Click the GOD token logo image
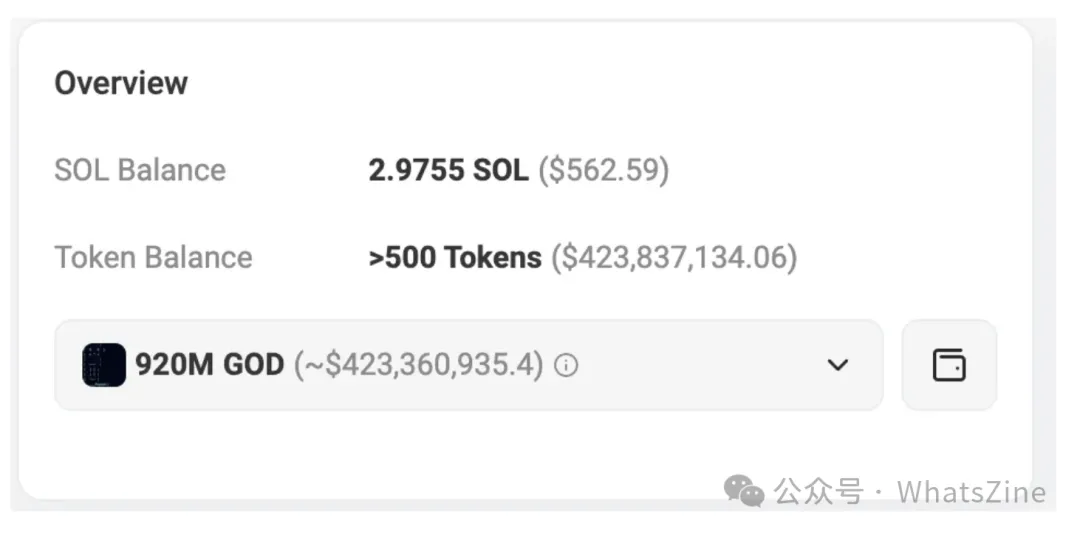Viewport: 1080px width, 535px height. point(104,365)
